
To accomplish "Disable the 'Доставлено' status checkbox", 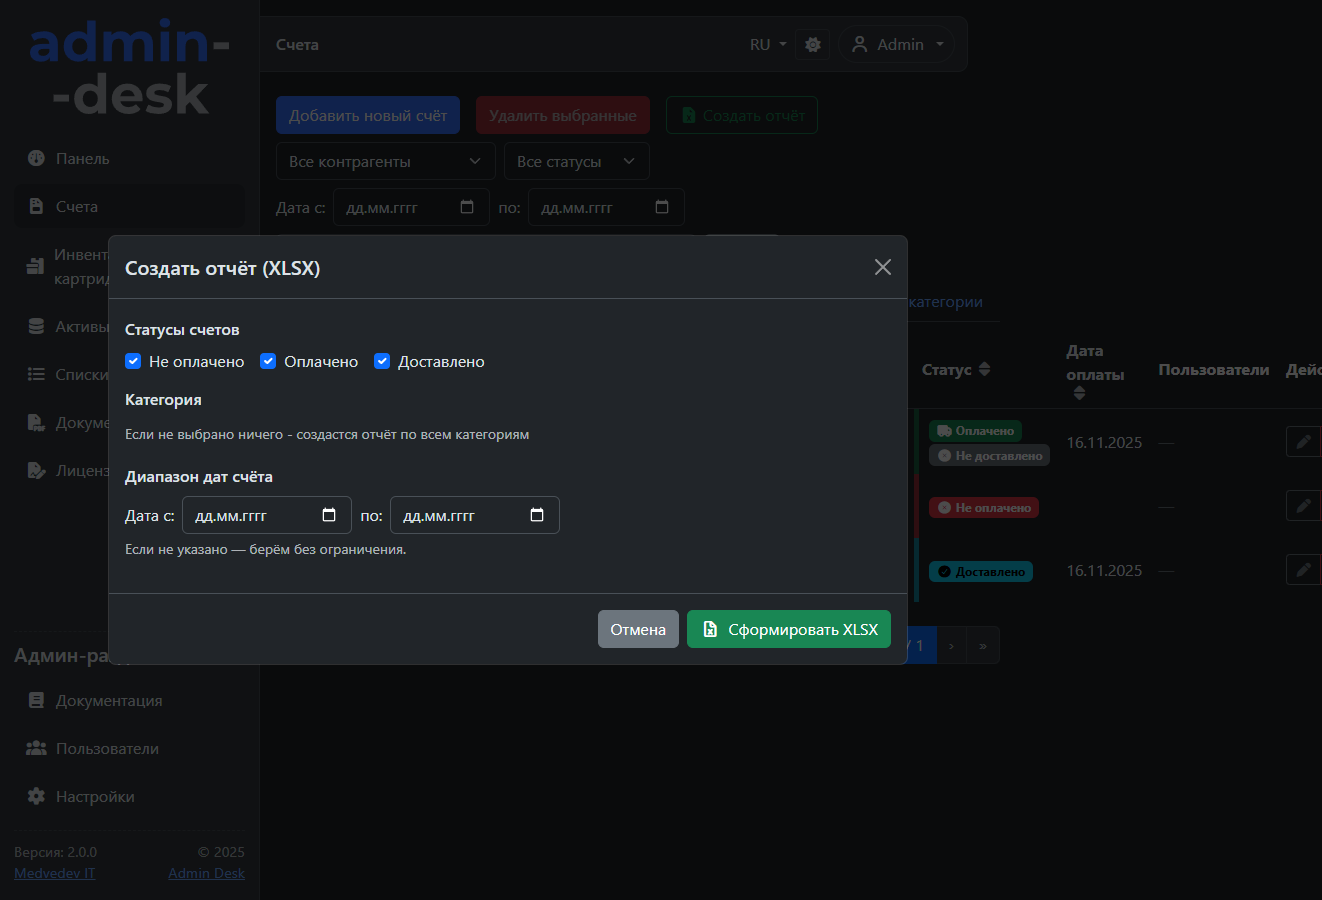I will click(x=382, y=361).
